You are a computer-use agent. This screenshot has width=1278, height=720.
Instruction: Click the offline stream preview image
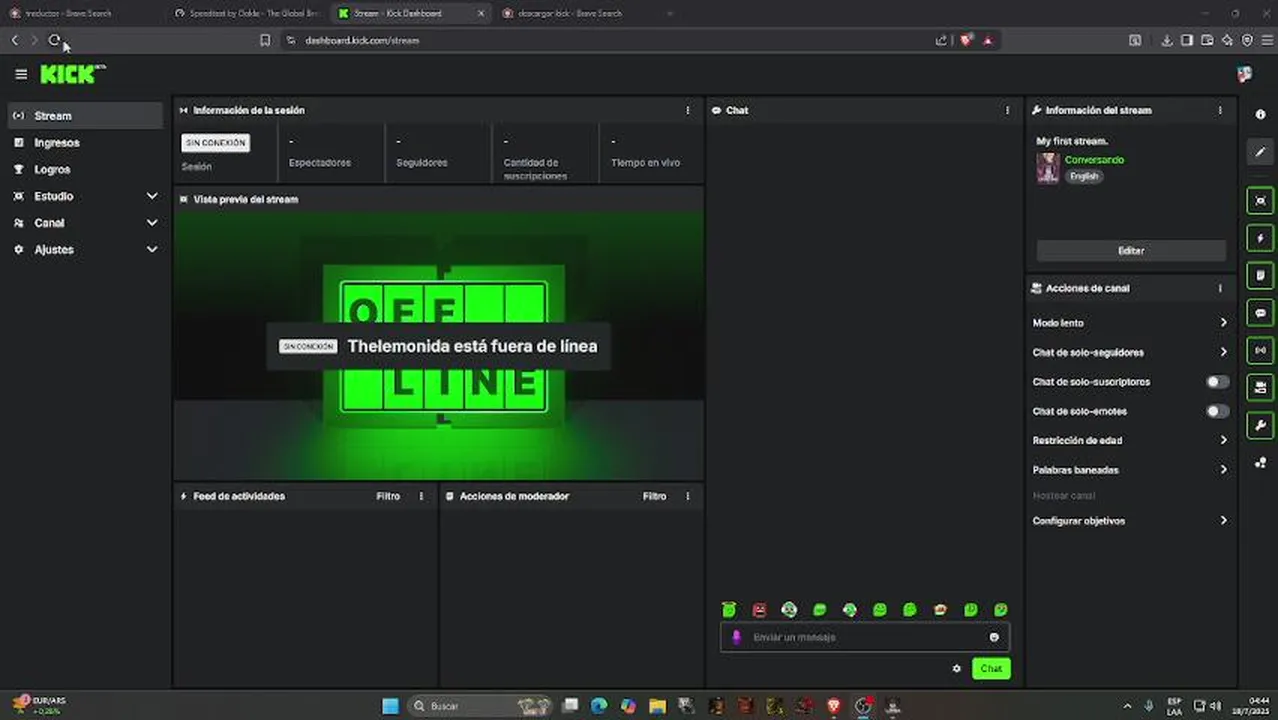click(x=438, y=345)
